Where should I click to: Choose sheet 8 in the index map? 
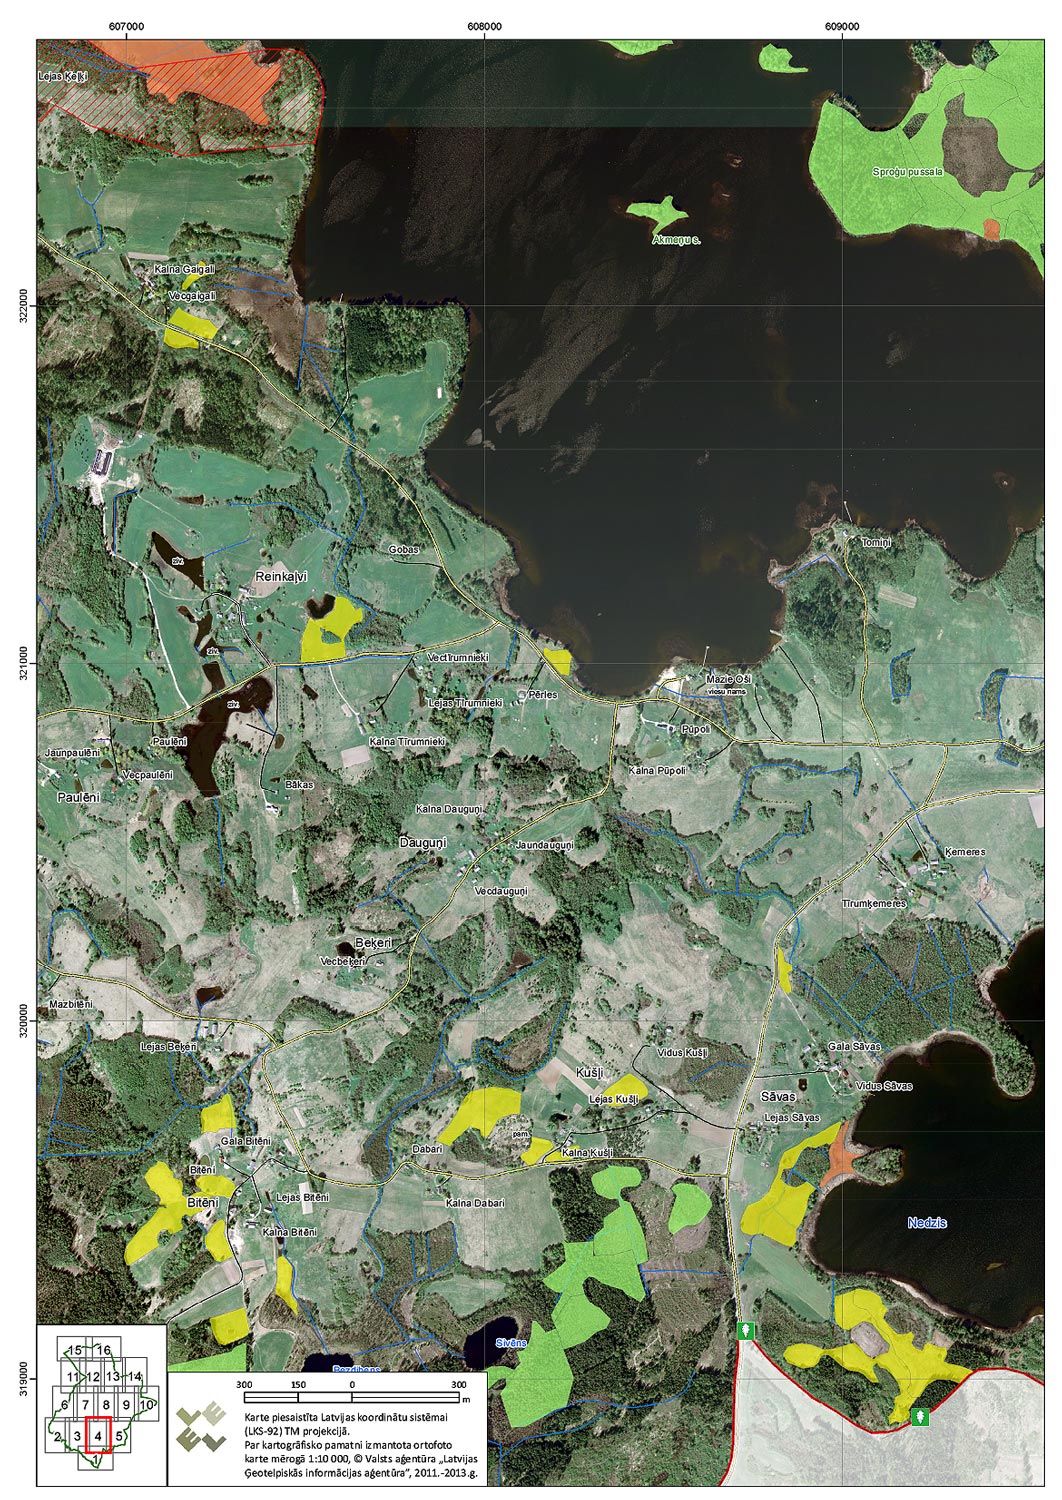coord(105,1405)
